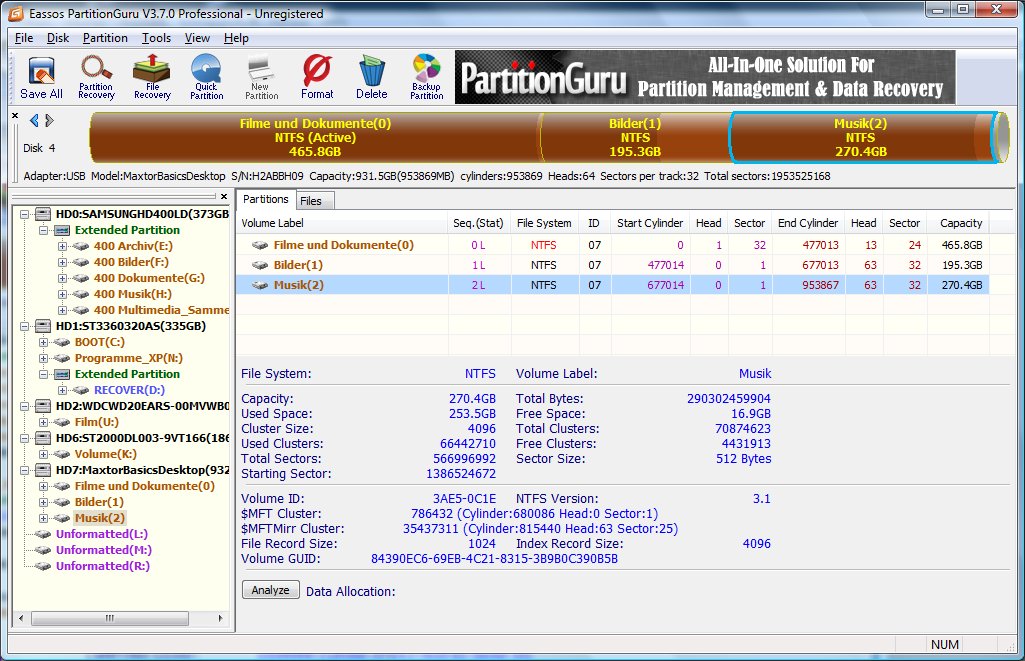Expand the Film(U:) node
The image size is (1025, 661).
[44, 422]
